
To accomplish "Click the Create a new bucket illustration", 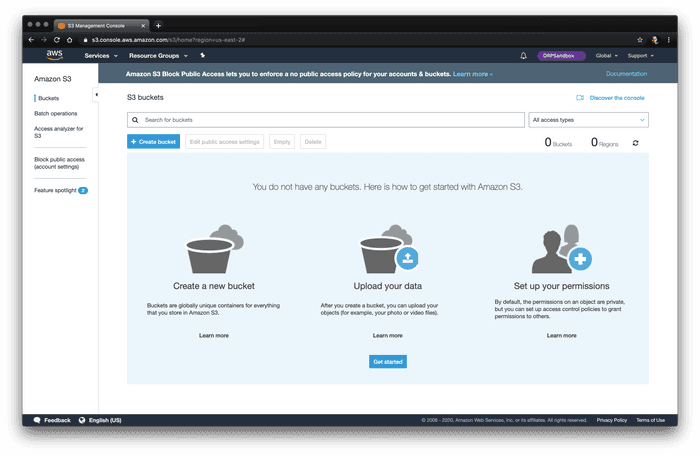I will click(x=214, y=248).
